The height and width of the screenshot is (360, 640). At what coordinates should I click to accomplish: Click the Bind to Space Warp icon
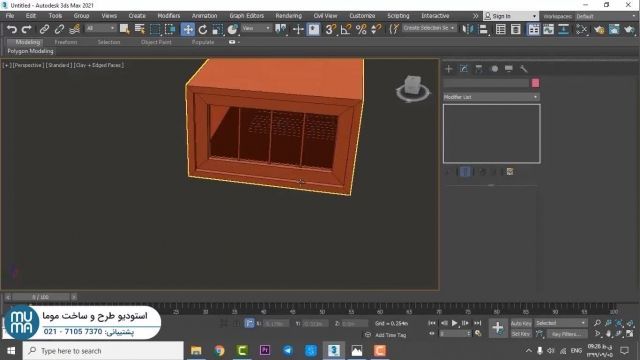(75, 29)
